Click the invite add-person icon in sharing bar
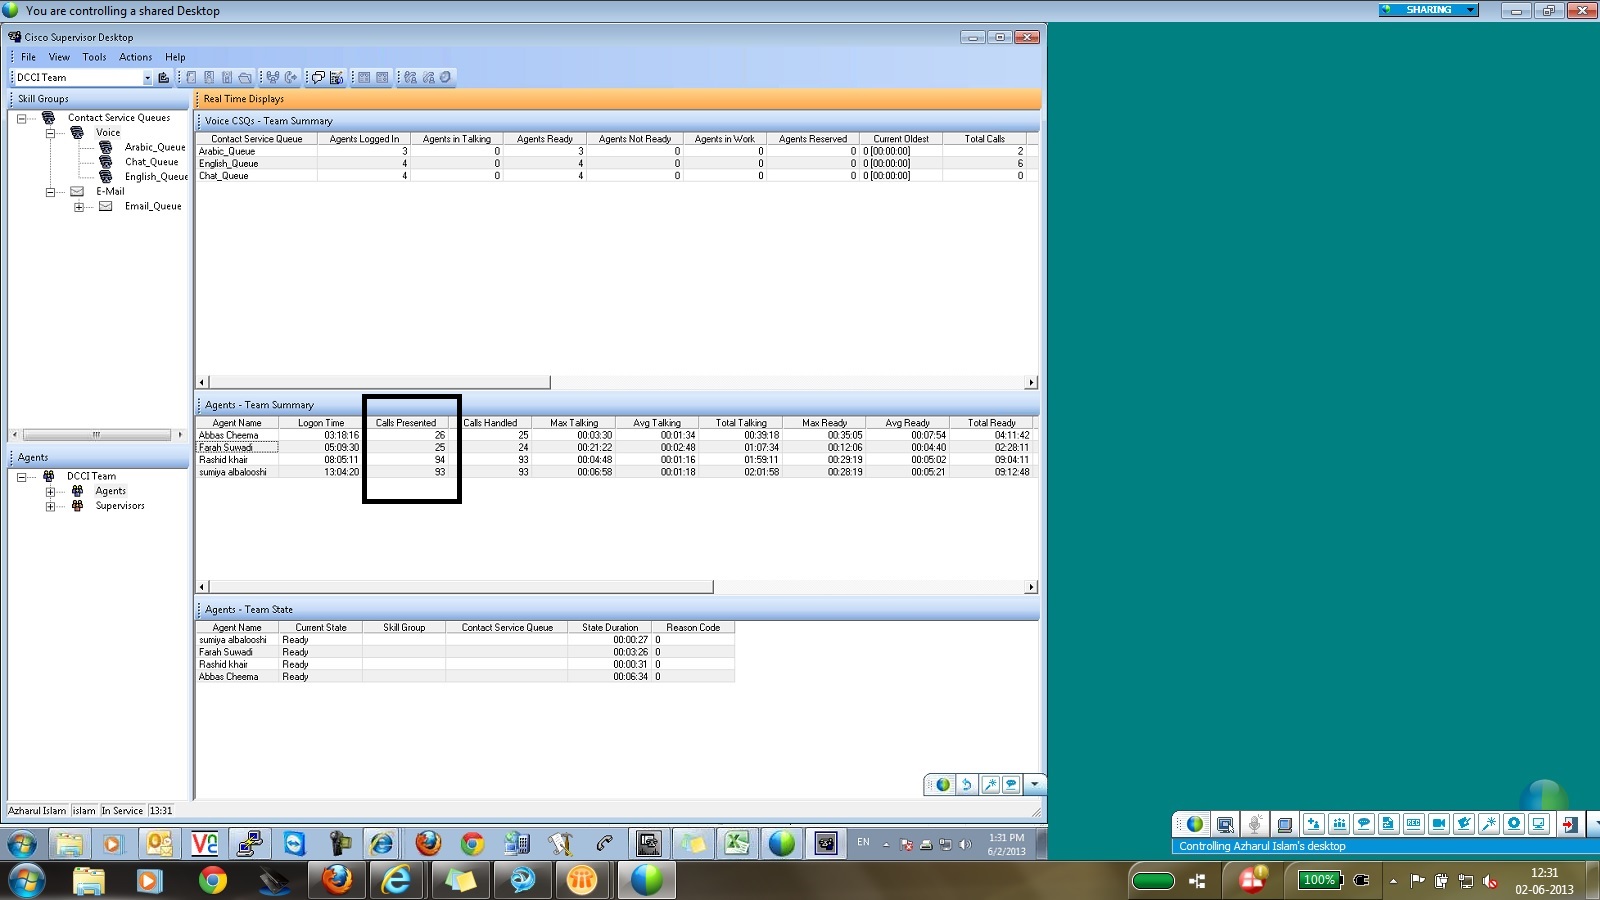 point(1314,824)
